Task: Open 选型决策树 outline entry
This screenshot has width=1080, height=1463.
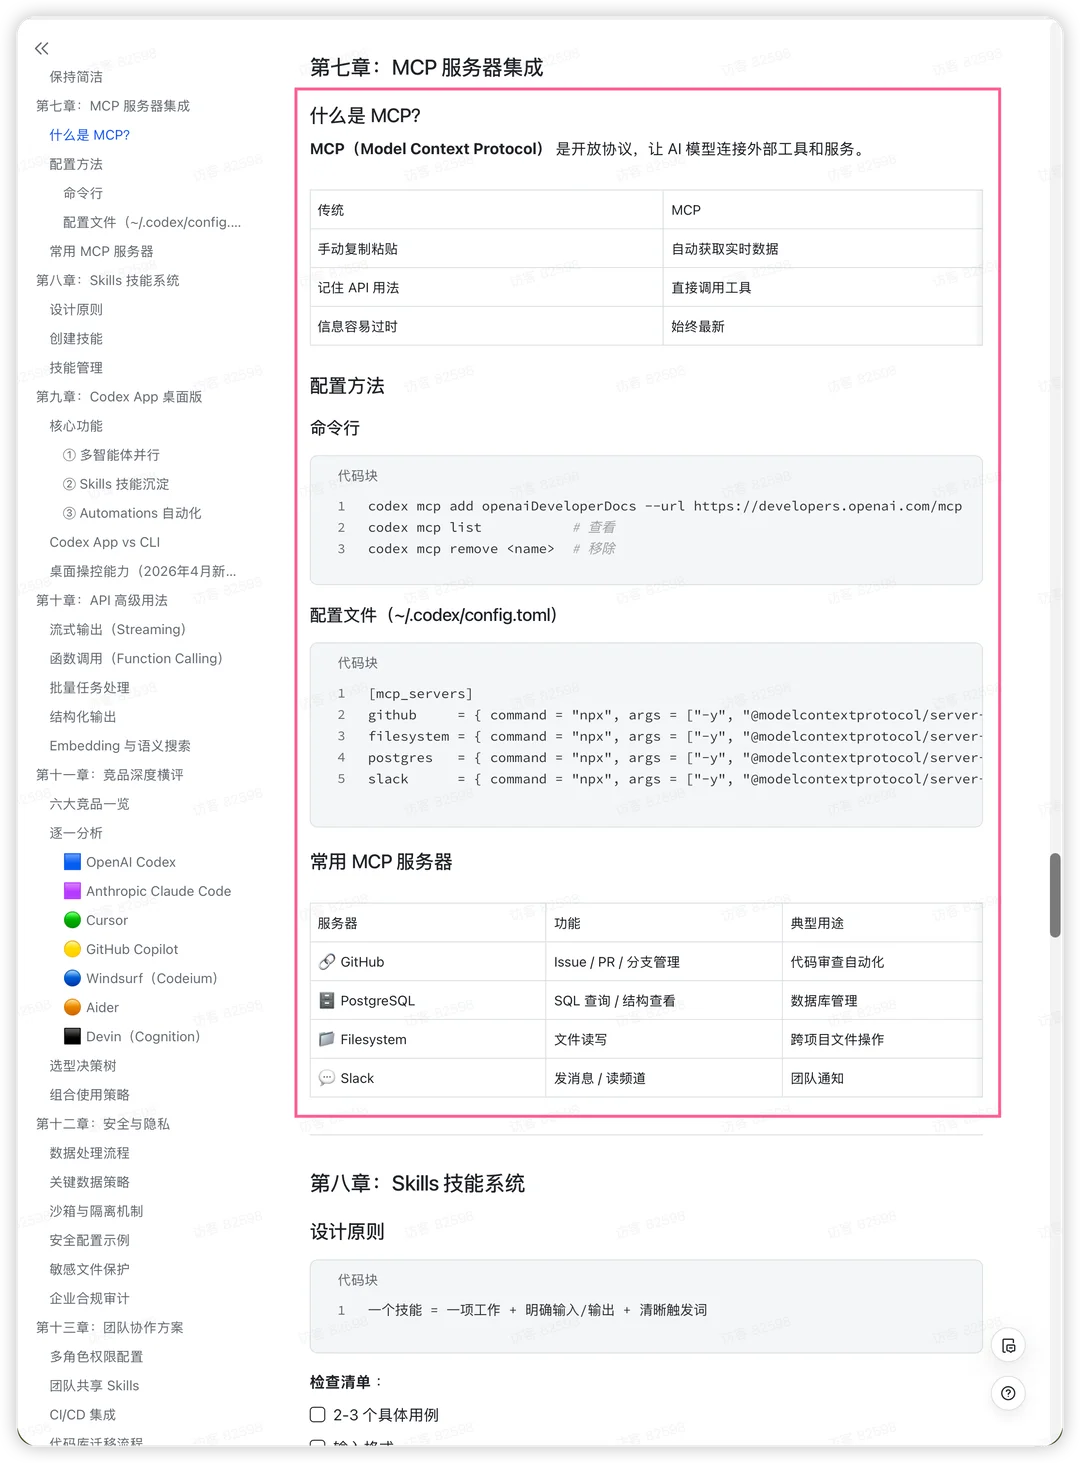Action: point(83,1066)
